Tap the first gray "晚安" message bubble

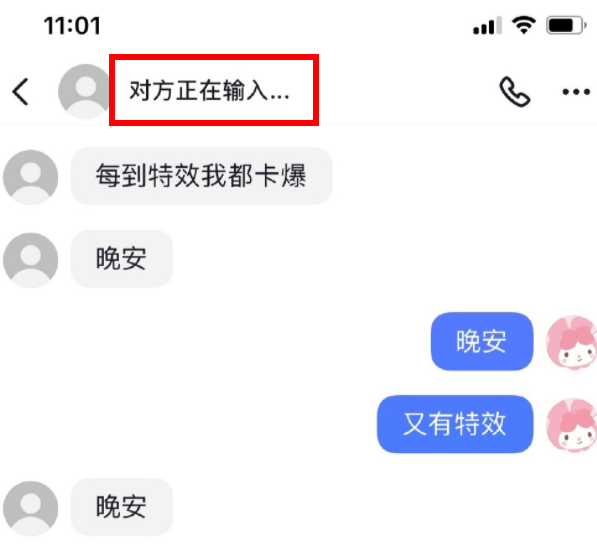[121, 259]
